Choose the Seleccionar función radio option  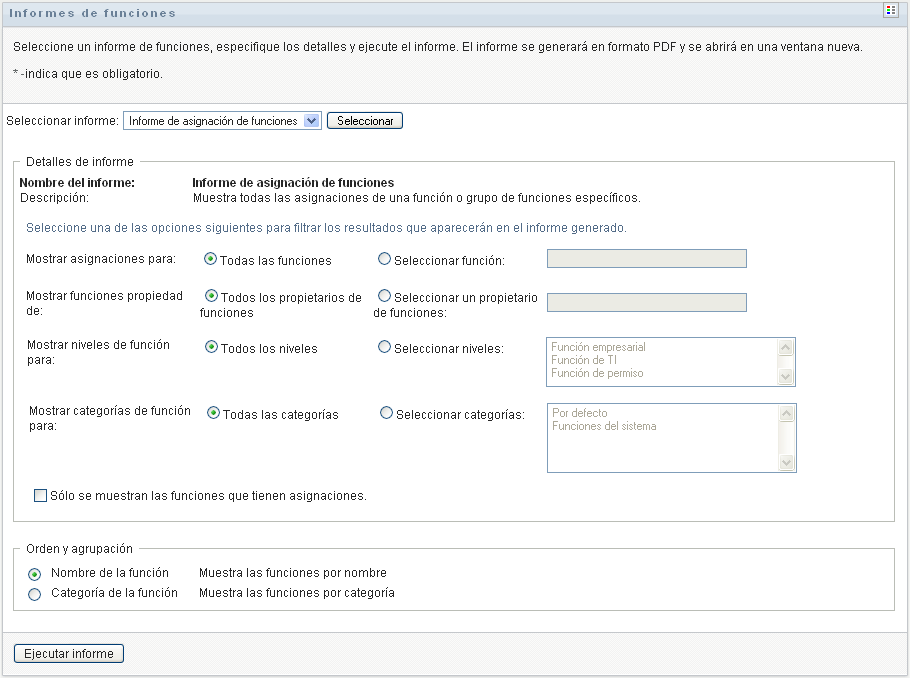[x=384, y=259]
